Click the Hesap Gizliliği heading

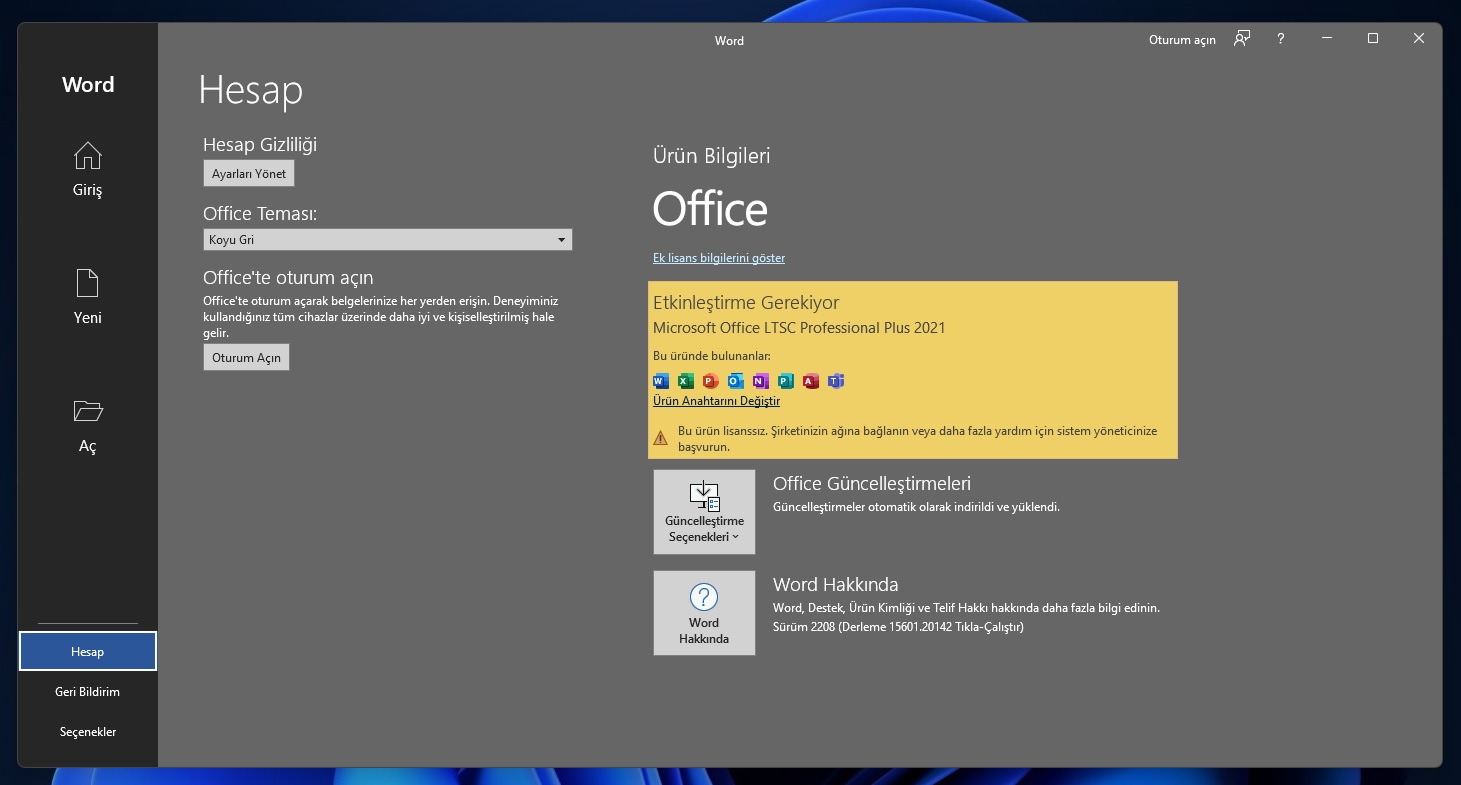tap(260, 145)
